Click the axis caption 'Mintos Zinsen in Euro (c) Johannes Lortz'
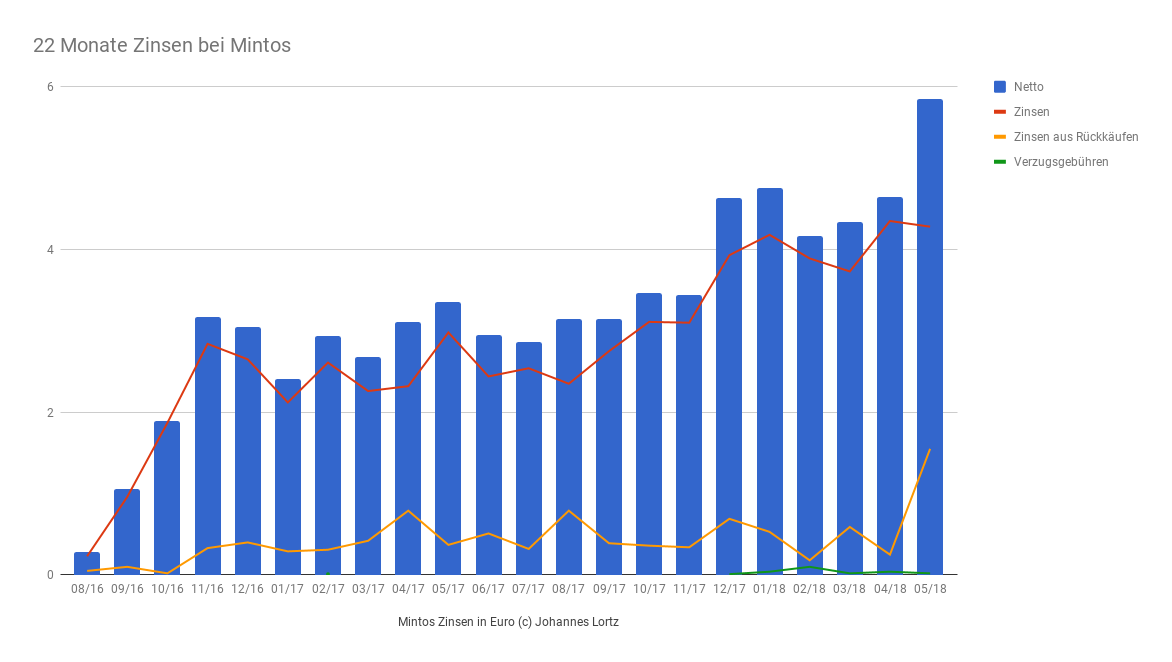The height and width of the screenshot is (662, 1172). [x=508, y=622]
